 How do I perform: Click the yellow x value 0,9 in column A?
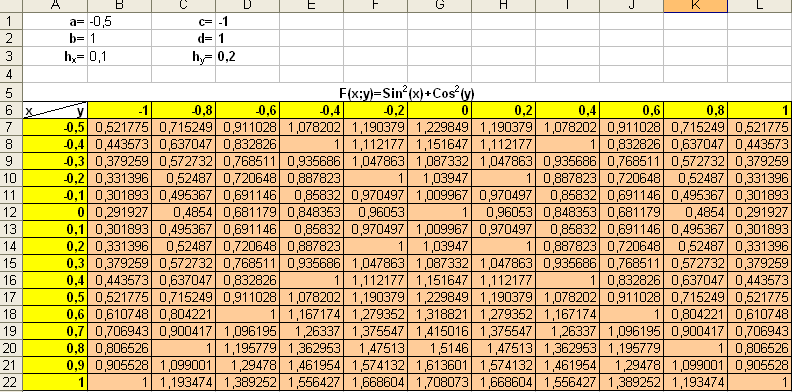tap(56, 365)
